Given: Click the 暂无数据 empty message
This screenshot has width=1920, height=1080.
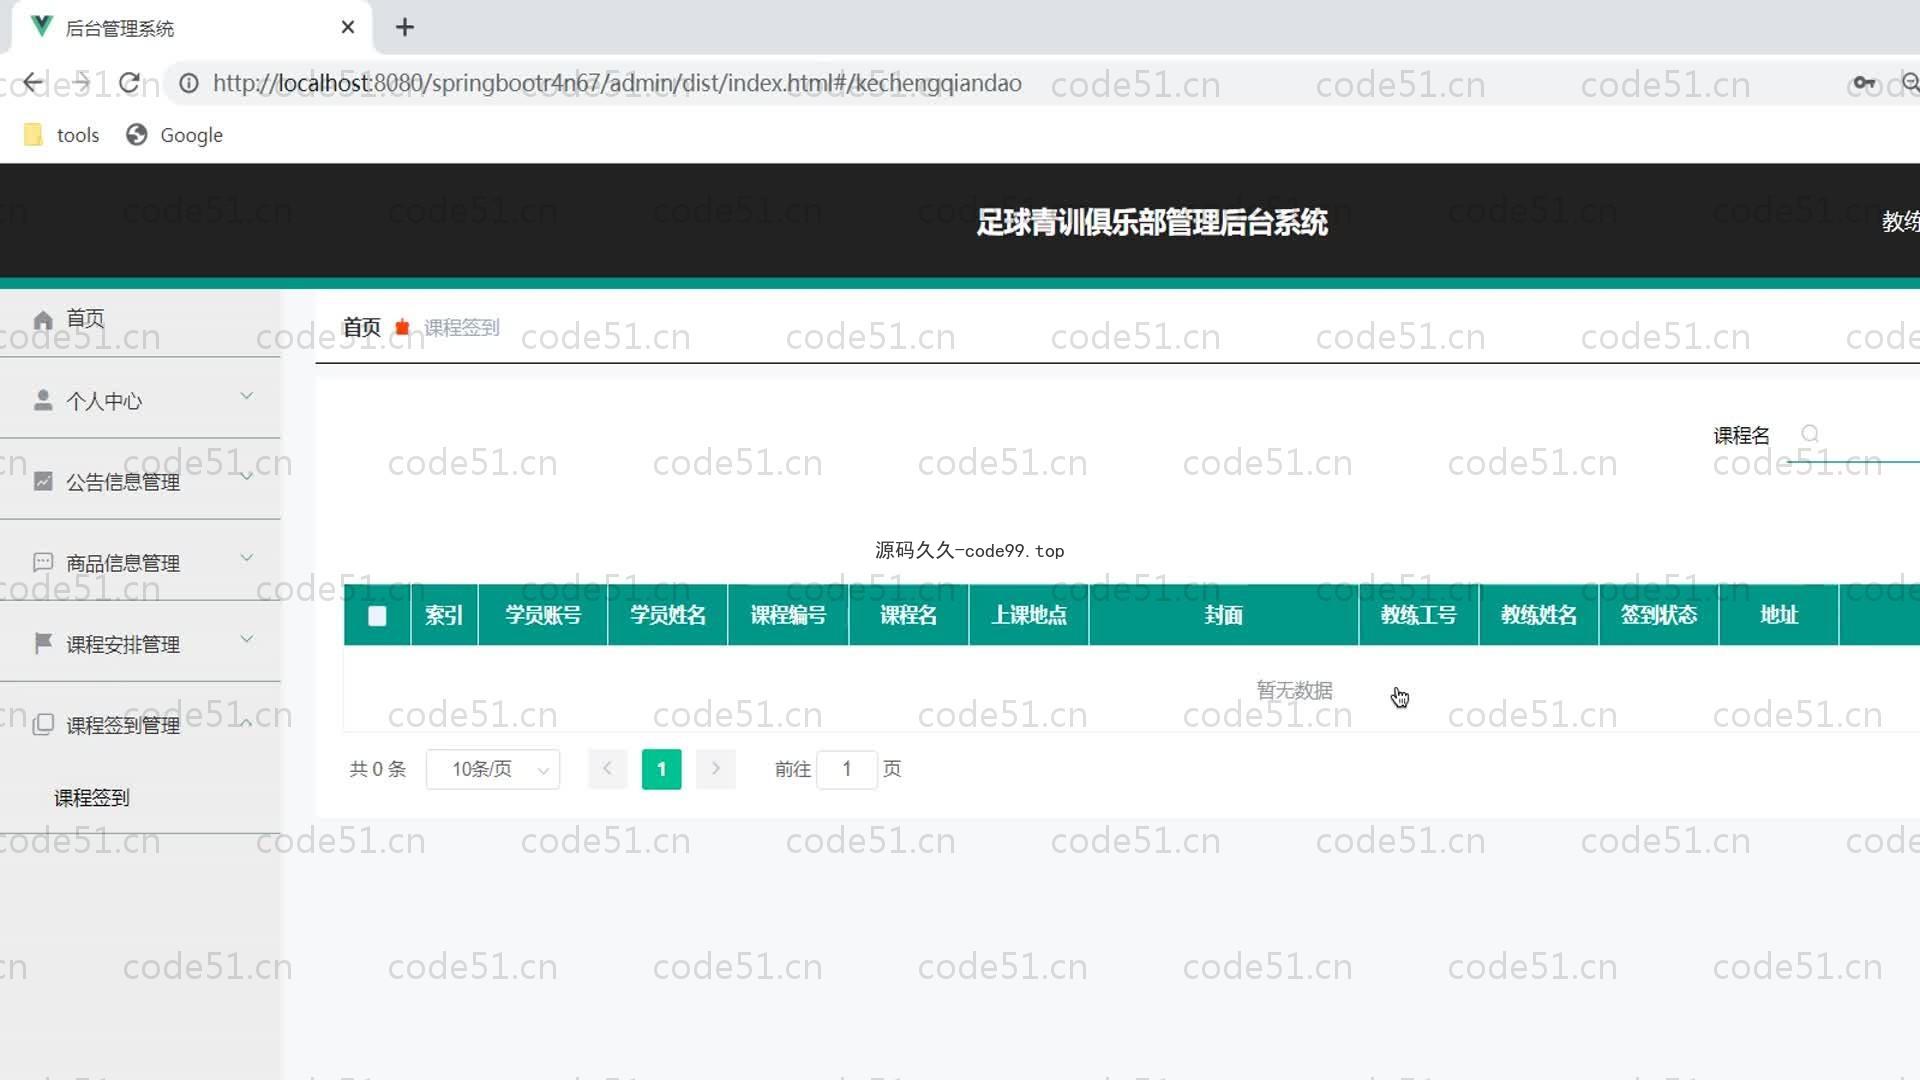Looking at the screenshot, I should (1294, 690).
